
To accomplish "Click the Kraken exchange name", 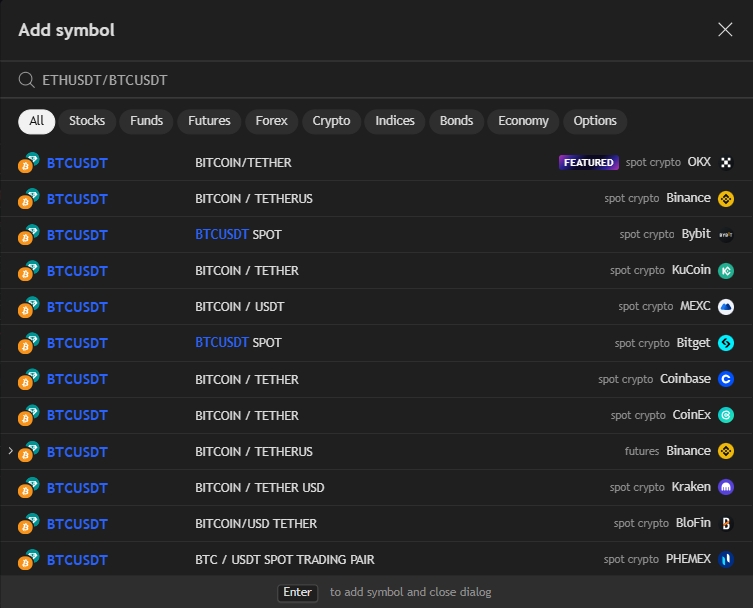I will point(691,487).
